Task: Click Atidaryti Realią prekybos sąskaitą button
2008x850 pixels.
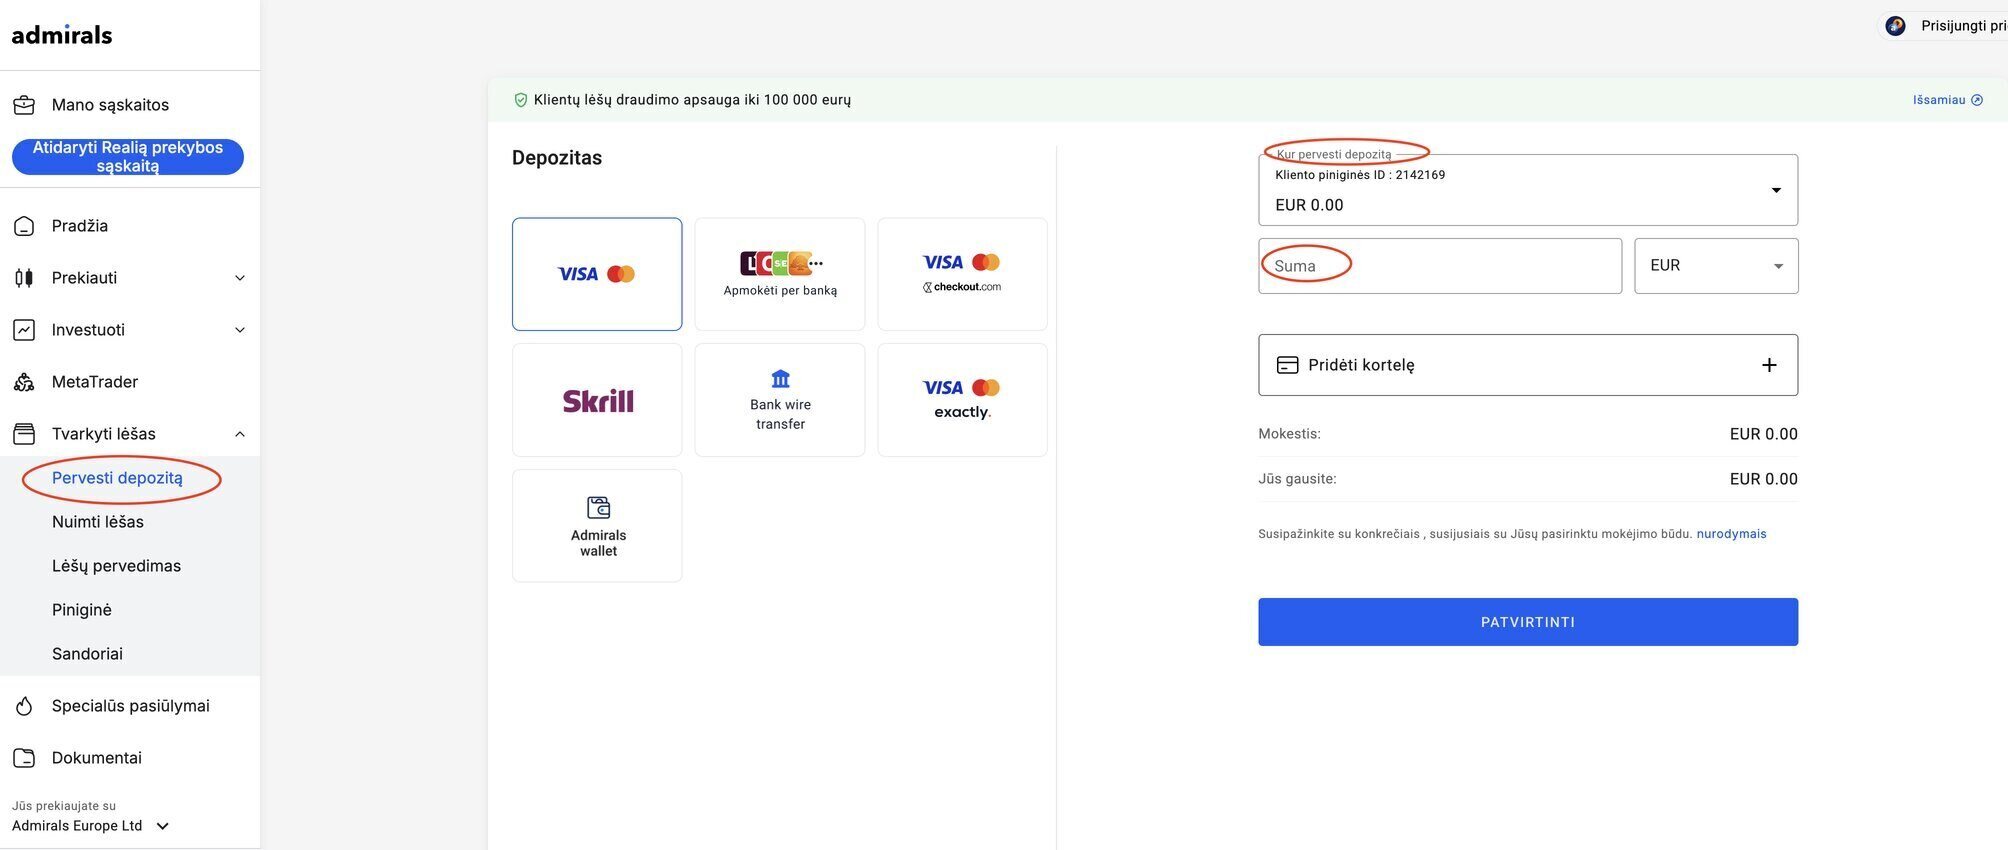Action: (128, 157)
